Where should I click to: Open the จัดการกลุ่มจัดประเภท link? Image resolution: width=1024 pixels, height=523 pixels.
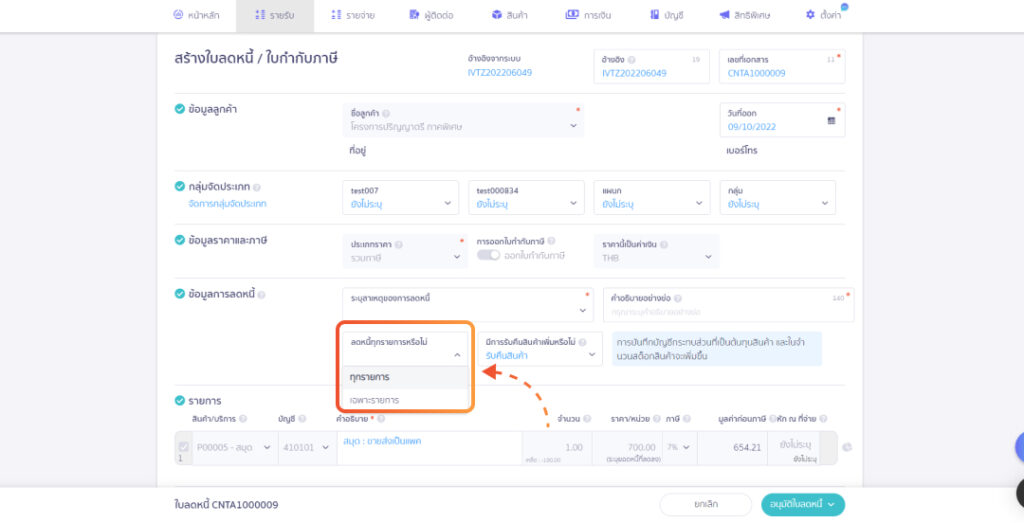click(x=227, y=204)
